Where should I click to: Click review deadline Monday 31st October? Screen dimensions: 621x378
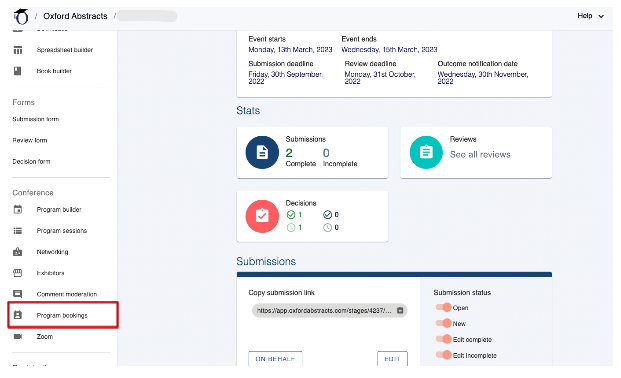tap(380, 78)
